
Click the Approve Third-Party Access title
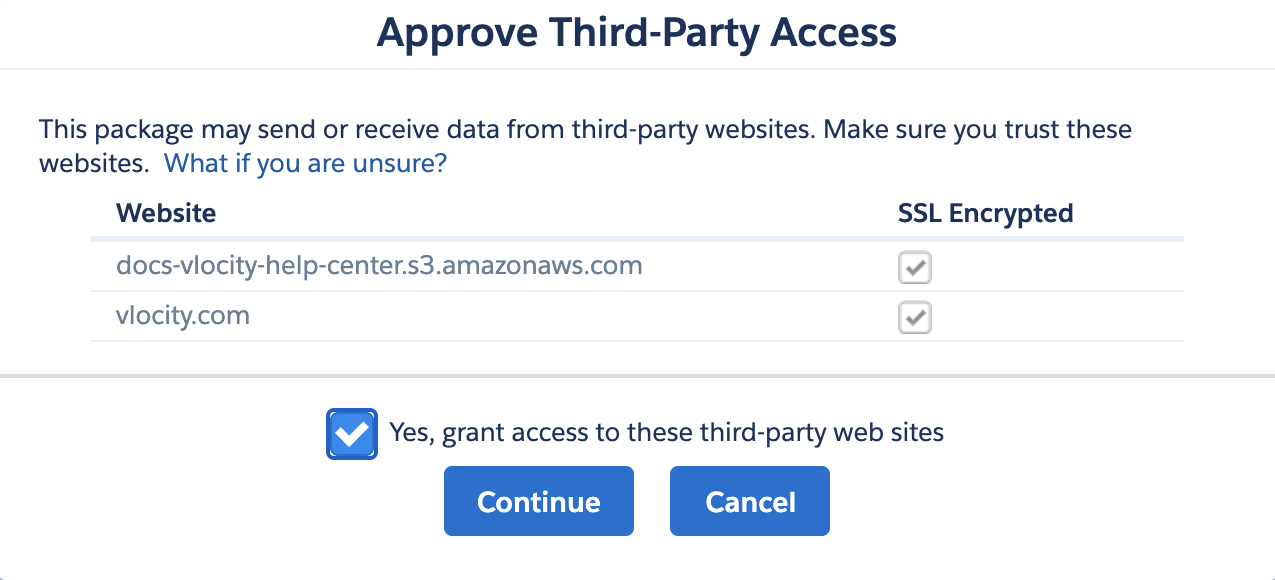pos(637,32)
